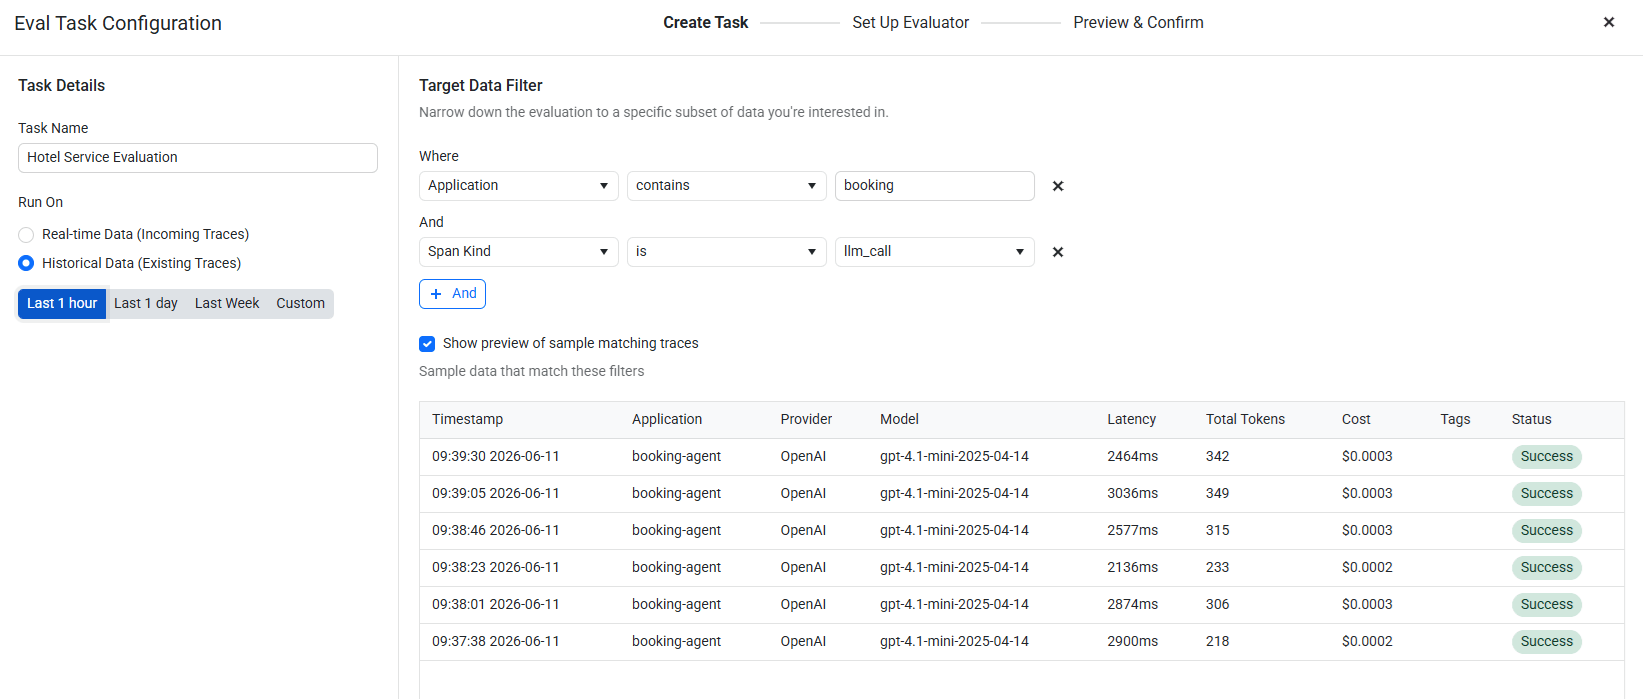1643x699 pixels.
Task: Click the Latency column header
Action: click(x=1132, y=420)
